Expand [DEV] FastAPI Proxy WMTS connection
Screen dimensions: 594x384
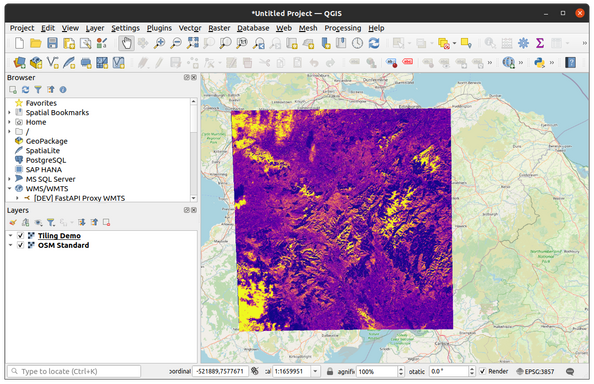[x=17, y=198]
